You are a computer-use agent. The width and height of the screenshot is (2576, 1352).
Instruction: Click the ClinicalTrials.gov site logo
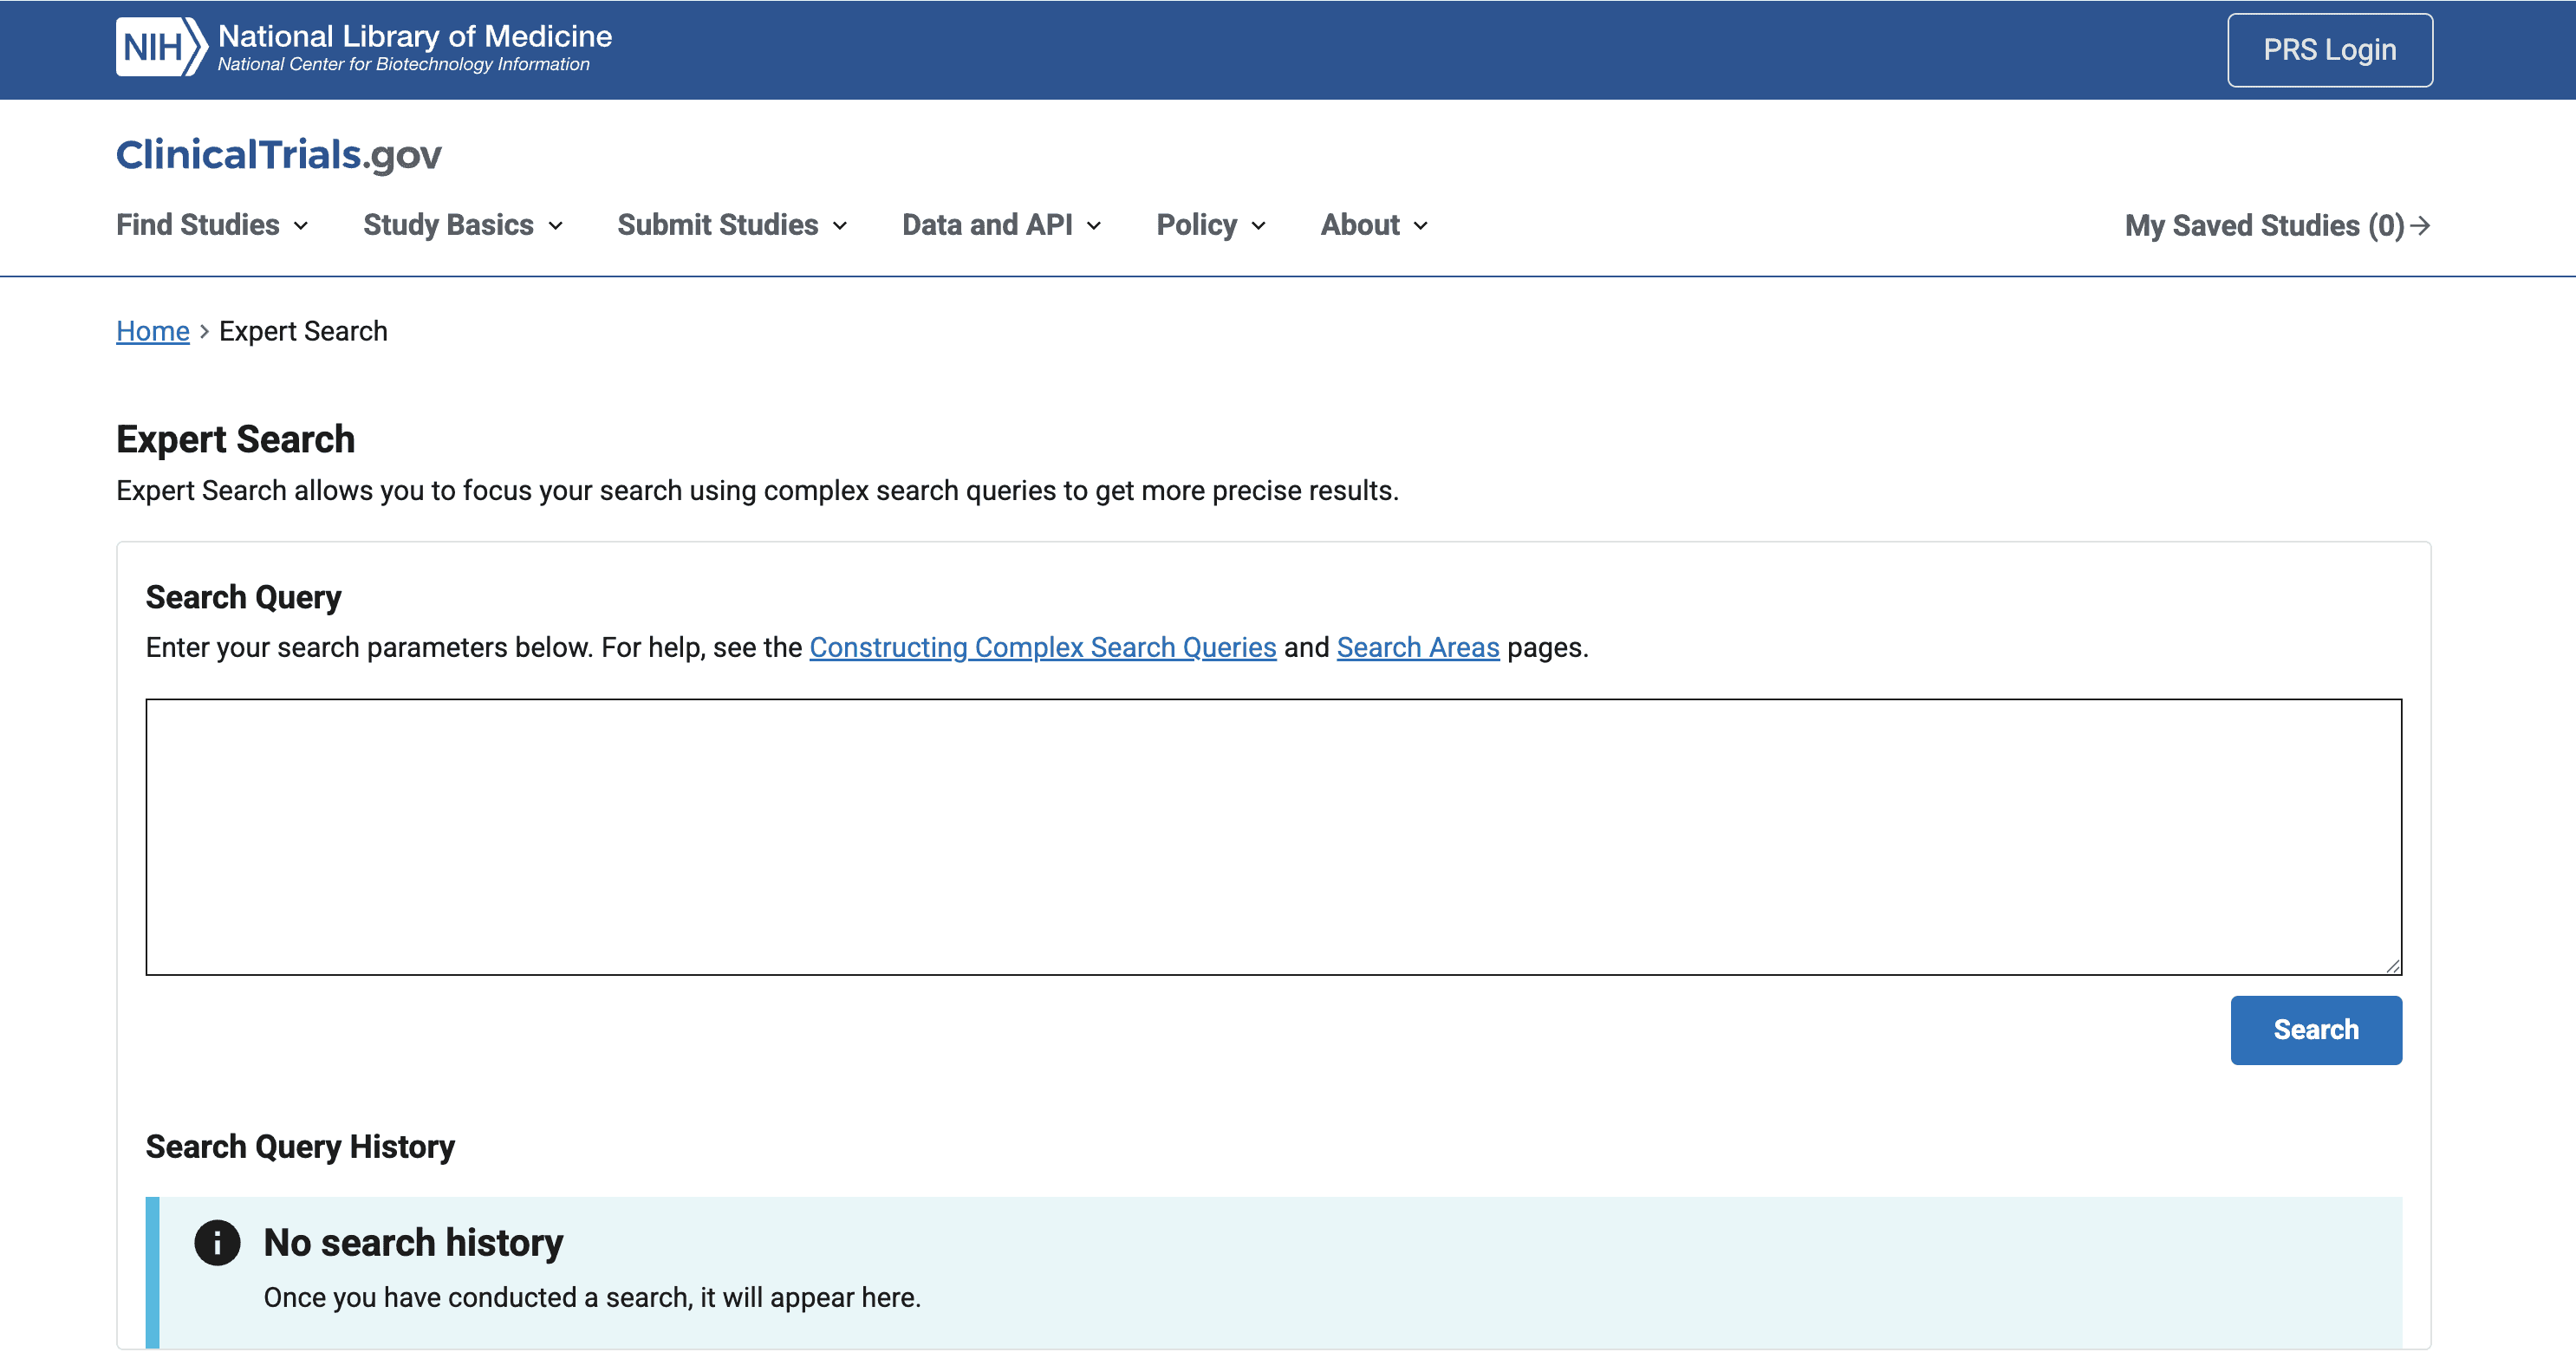[x=278, y=155]
